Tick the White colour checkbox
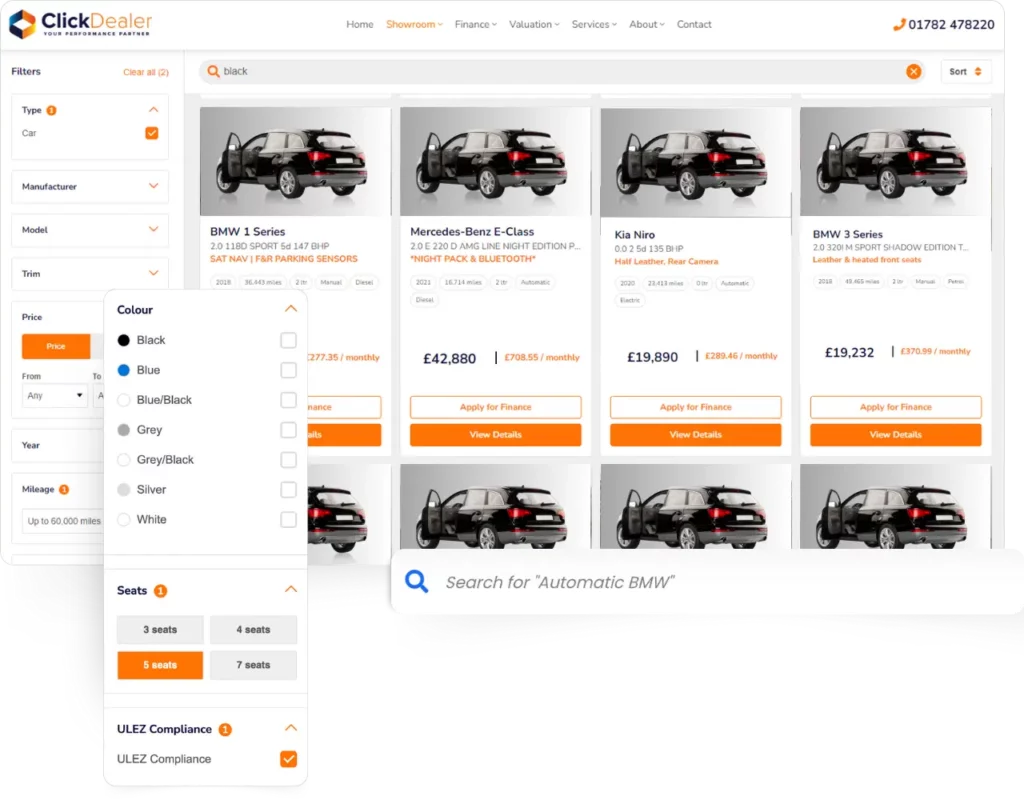The image size is (1024, 800). pyautogui.click(x=288, y=520)
